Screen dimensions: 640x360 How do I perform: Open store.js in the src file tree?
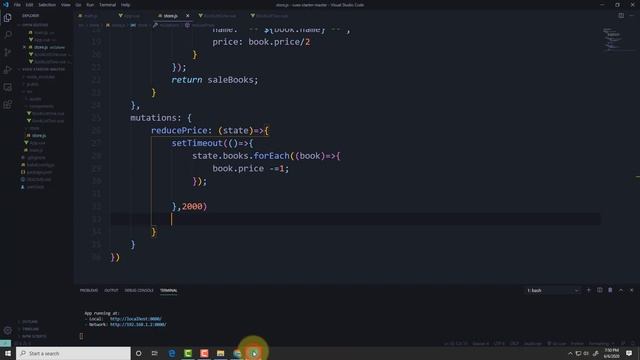39,136
